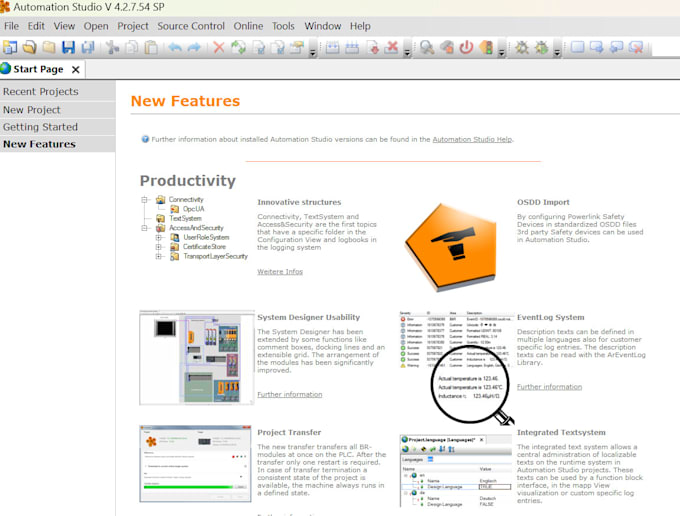Click the orange OSDD Import pentagon image
680x516 pixels.
[451, 247]
